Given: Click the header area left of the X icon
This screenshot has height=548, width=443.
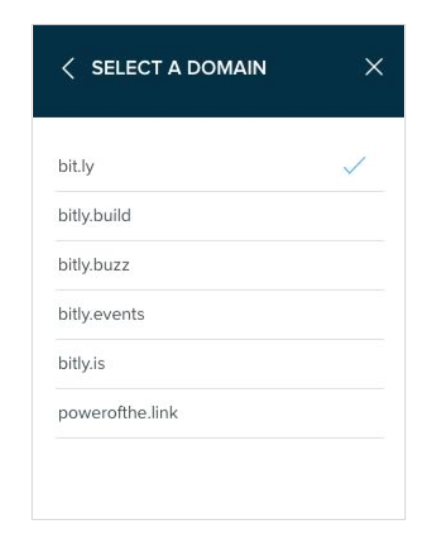Looking at the screenshot, I should tap(314, 68).
